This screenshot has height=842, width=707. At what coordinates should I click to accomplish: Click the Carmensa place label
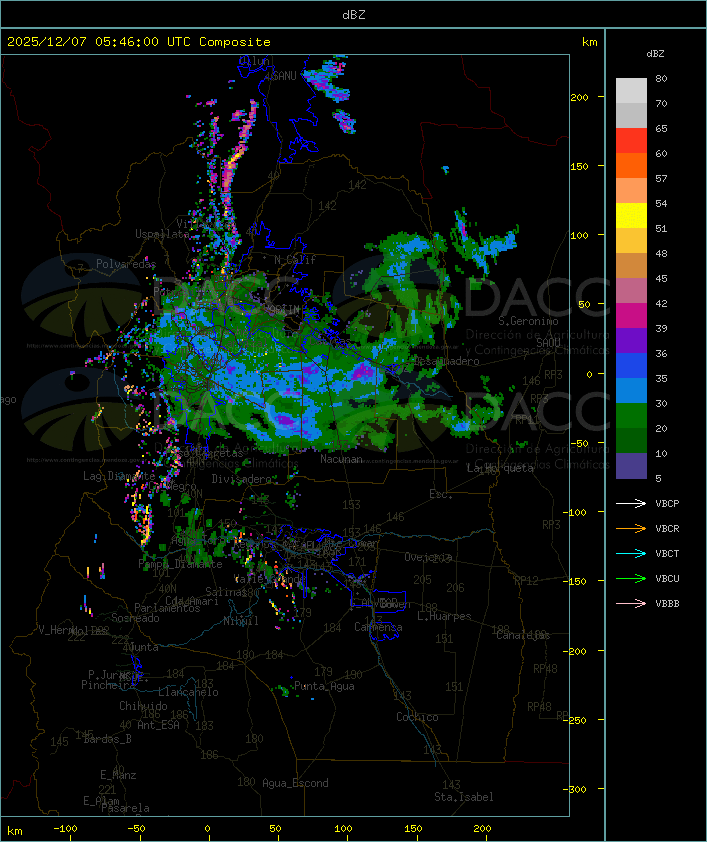[x=378, y=627]
